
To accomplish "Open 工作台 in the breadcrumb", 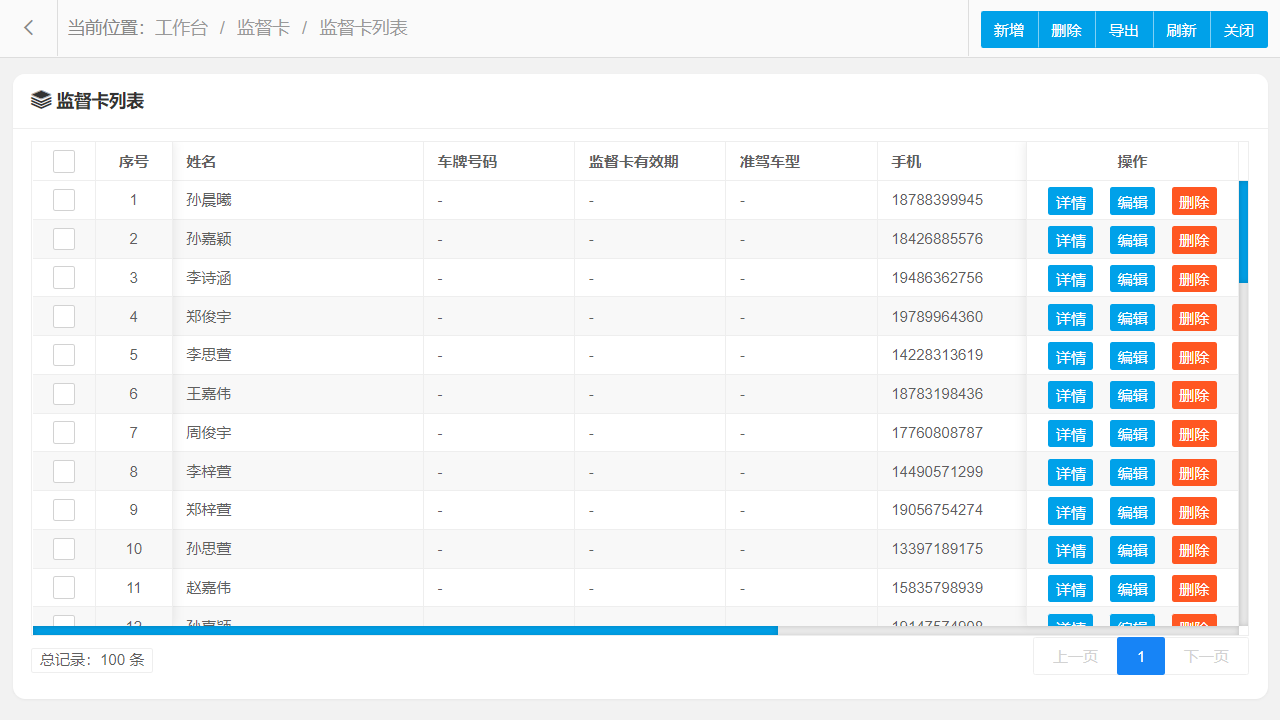I will coord(181,28).
